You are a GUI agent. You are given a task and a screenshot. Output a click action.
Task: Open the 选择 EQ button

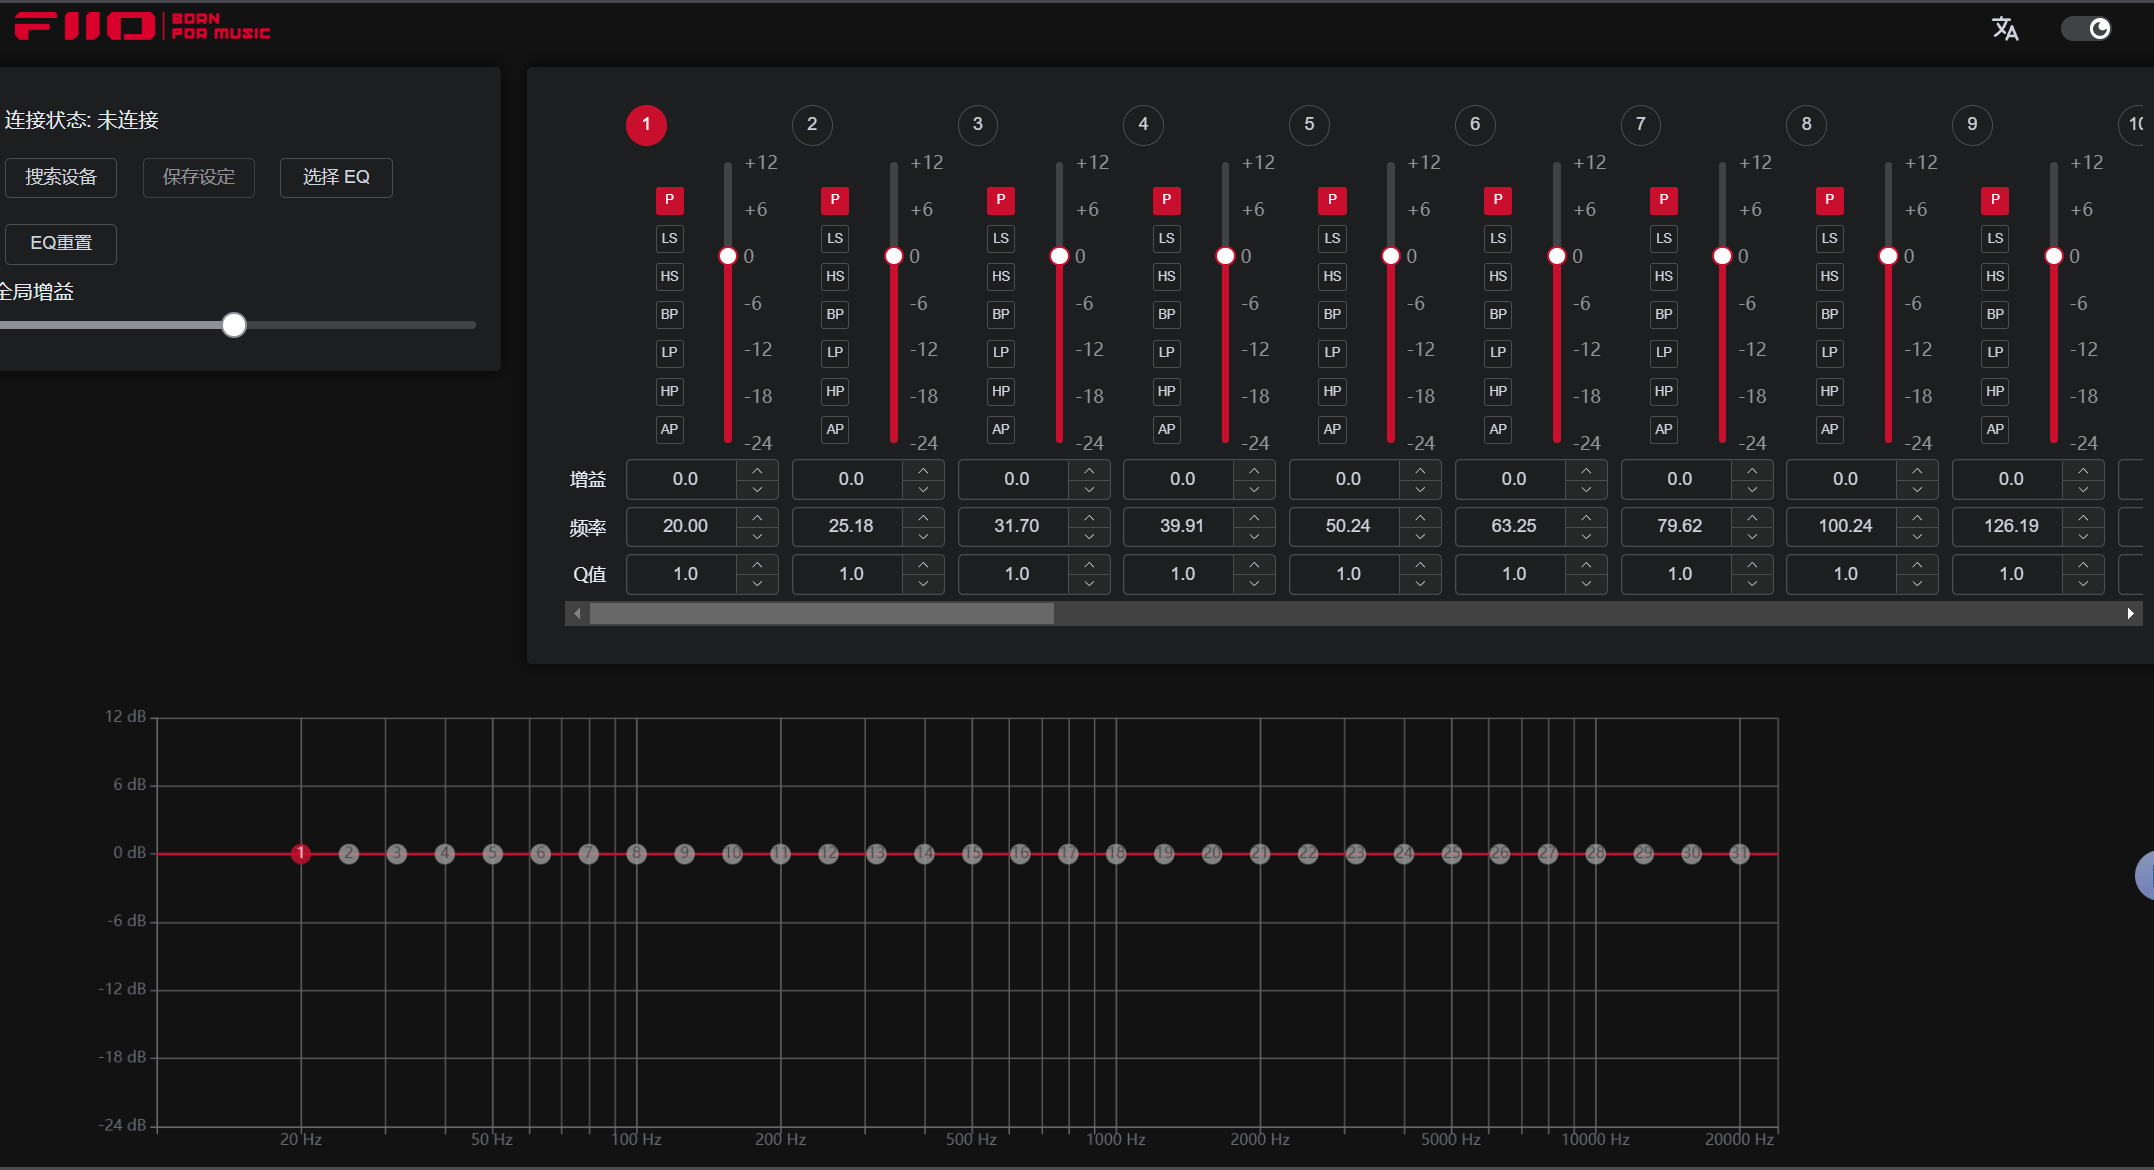click(336, 177)
